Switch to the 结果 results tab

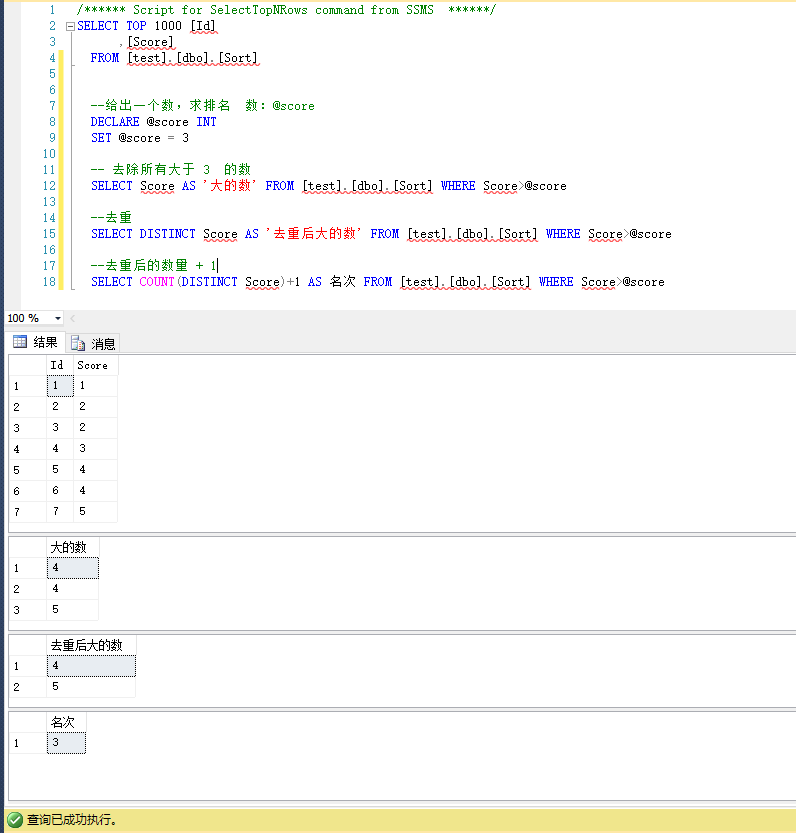pyautogui.click(x=36, y=343)
